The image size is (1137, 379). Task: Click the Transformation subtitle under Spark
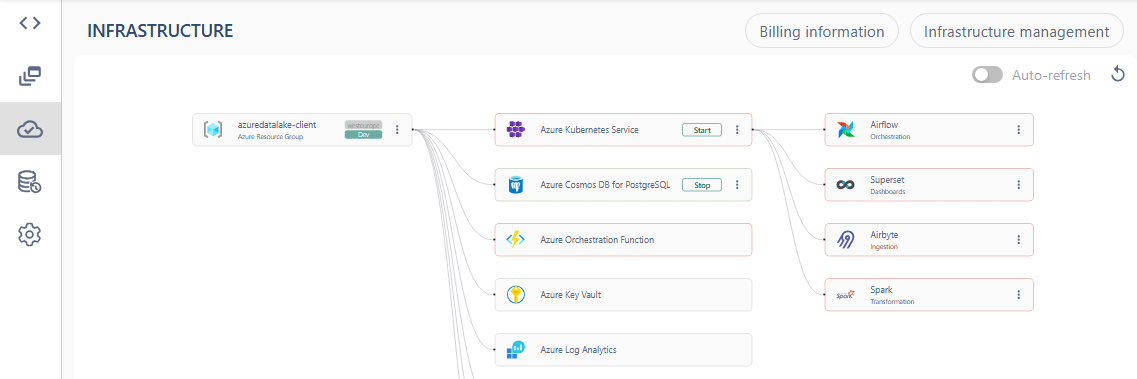tap(892, 301)
